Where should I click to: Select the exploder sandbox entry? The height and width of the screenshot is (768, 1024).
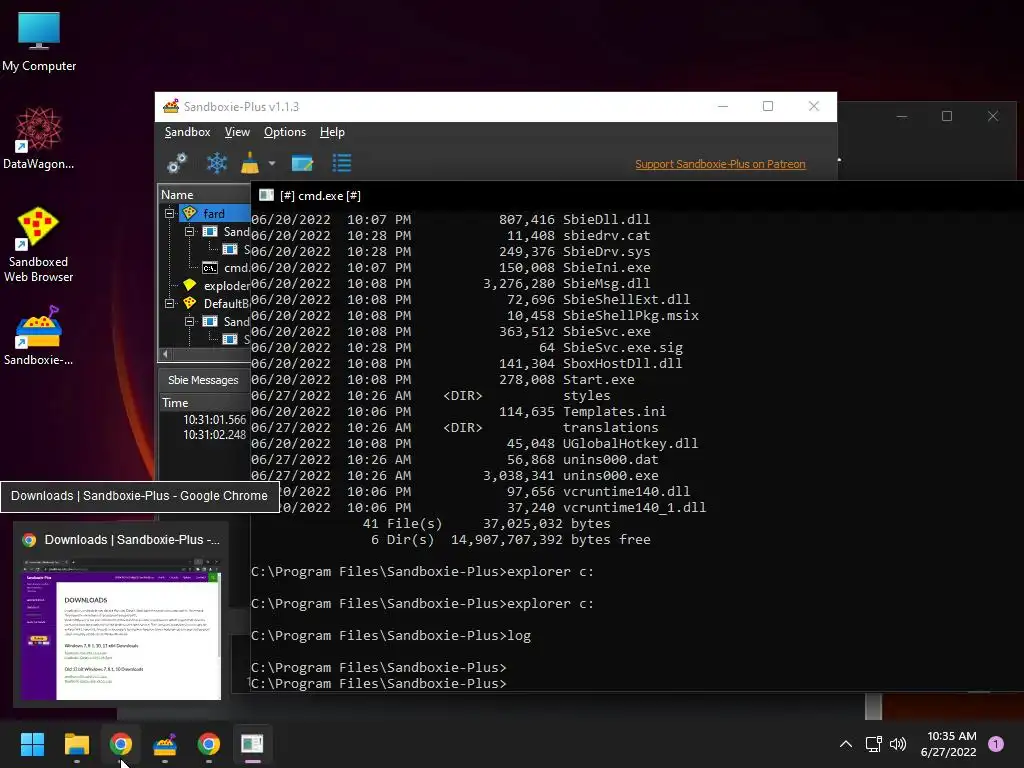pyautogui.click(x=226, y=286)
